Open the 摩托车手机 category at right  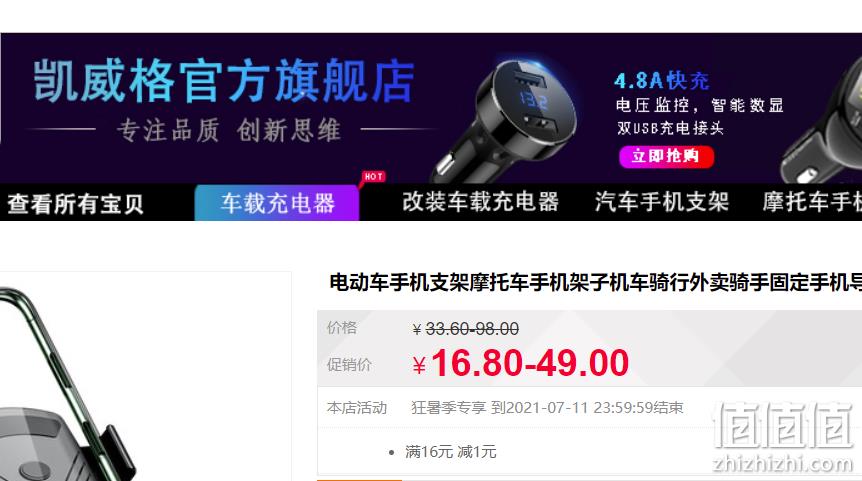[812, 202]
